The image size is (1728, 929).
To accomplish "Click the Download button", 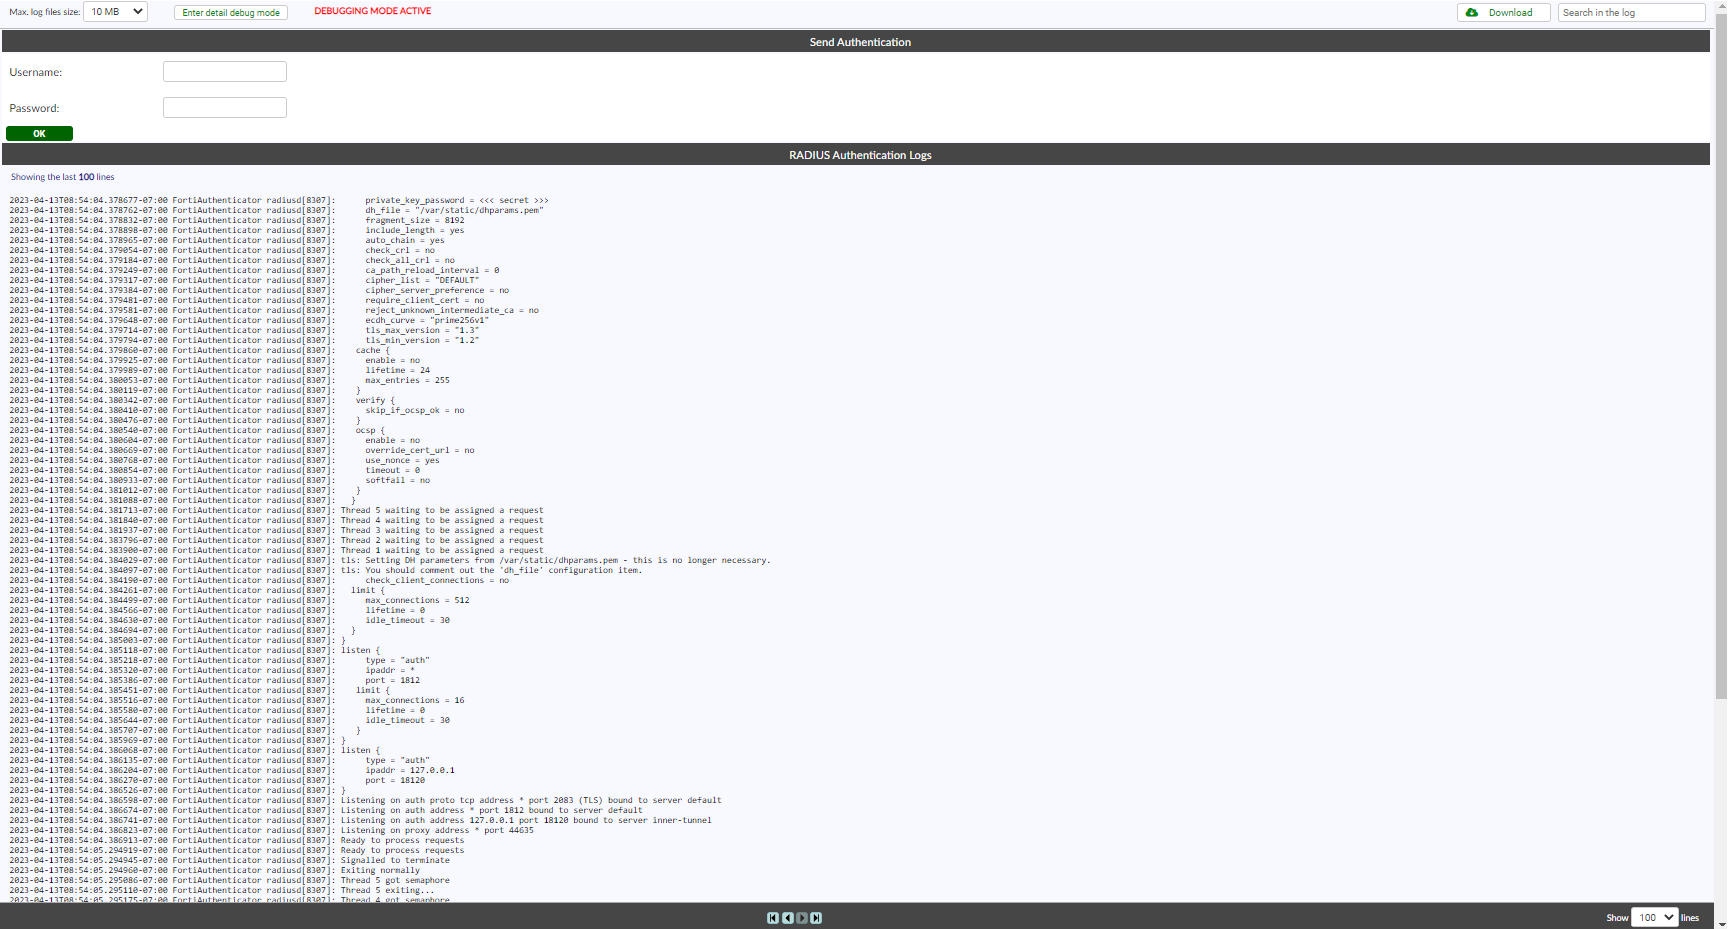I will pos(1504,12).
